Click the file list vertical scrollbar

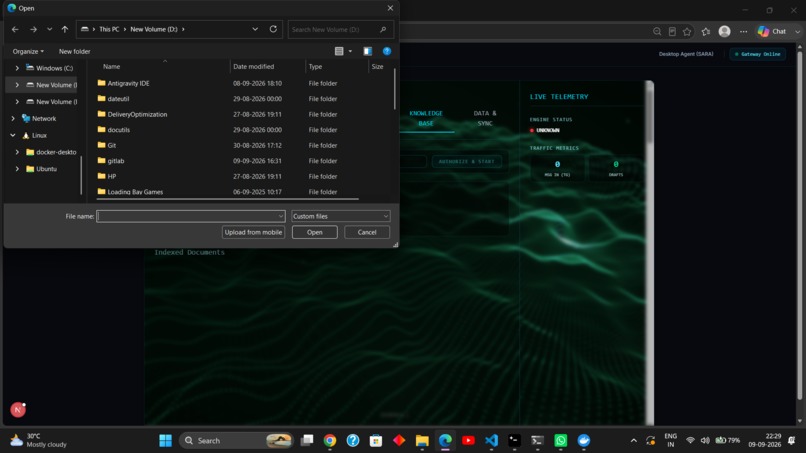tap(395, 88)
